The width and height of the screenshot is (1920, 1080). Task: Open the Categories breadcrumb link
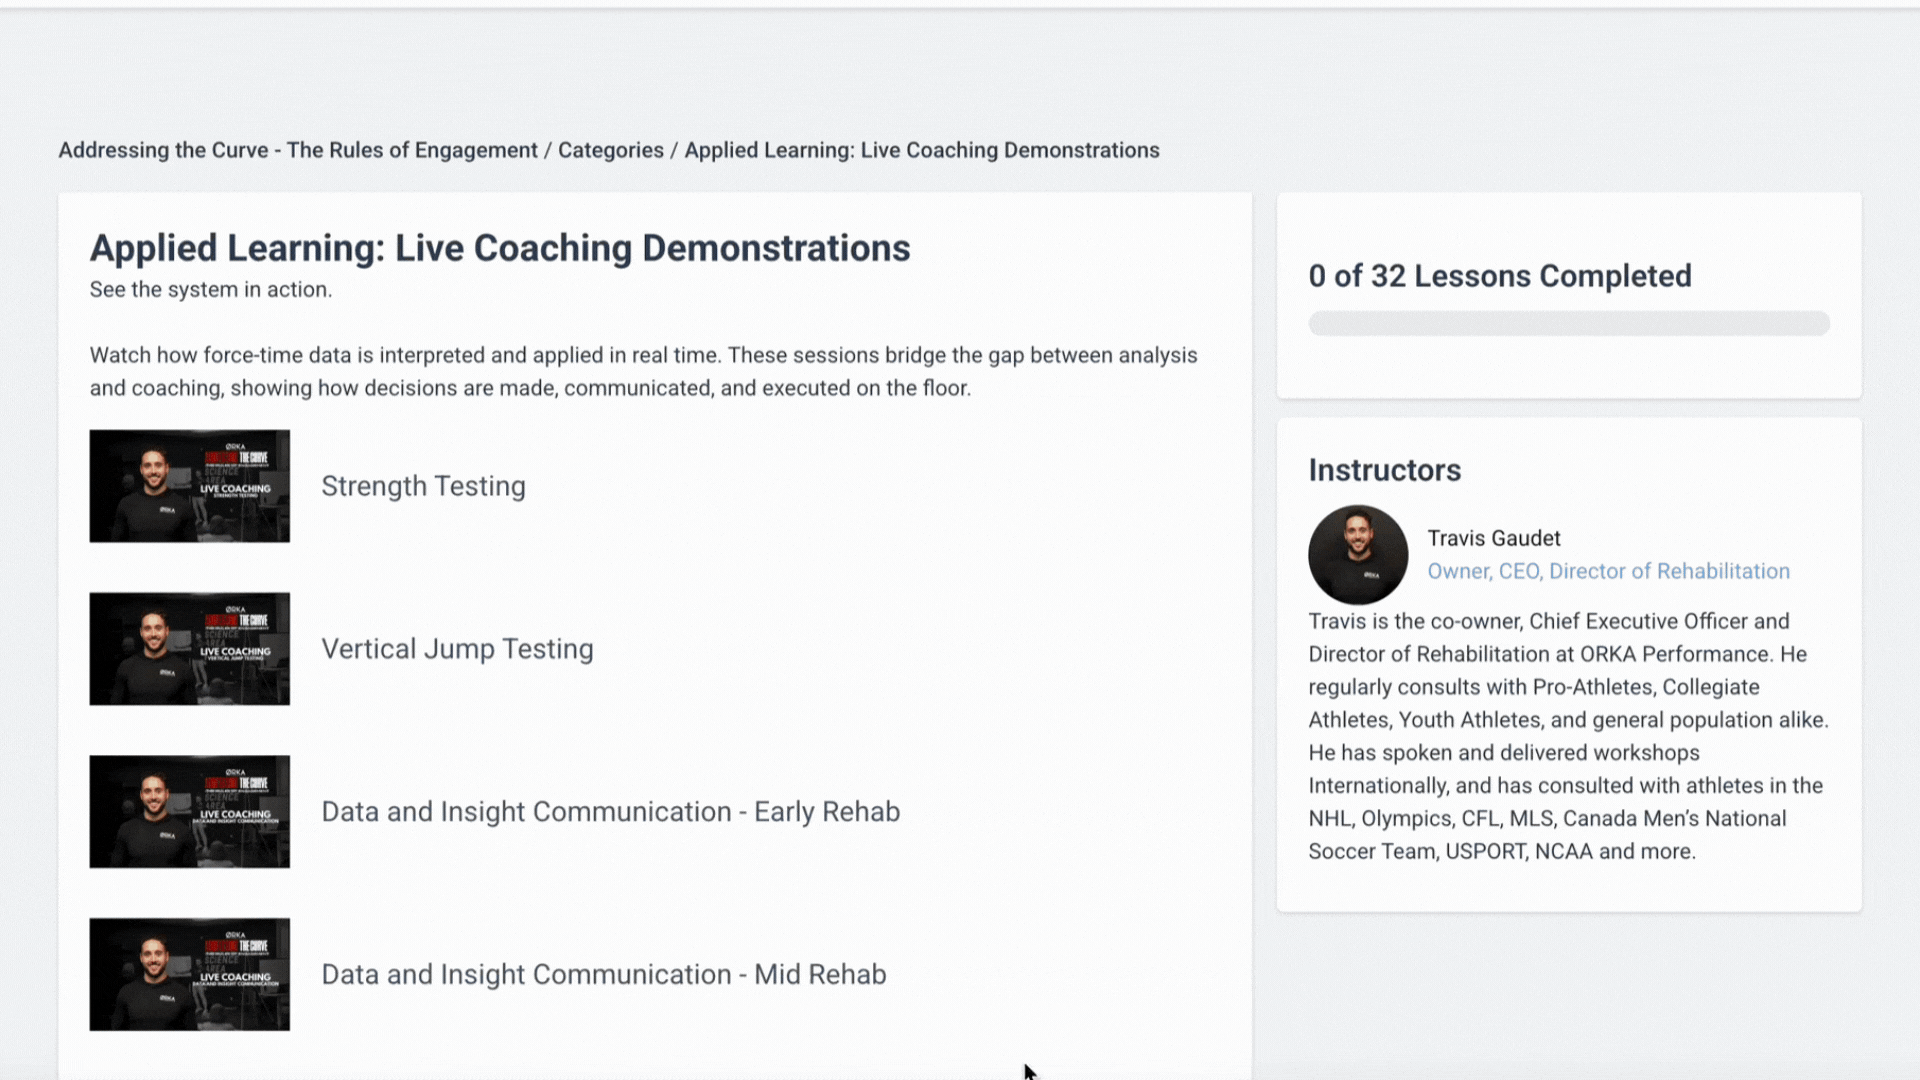click(x=610, y=150)
